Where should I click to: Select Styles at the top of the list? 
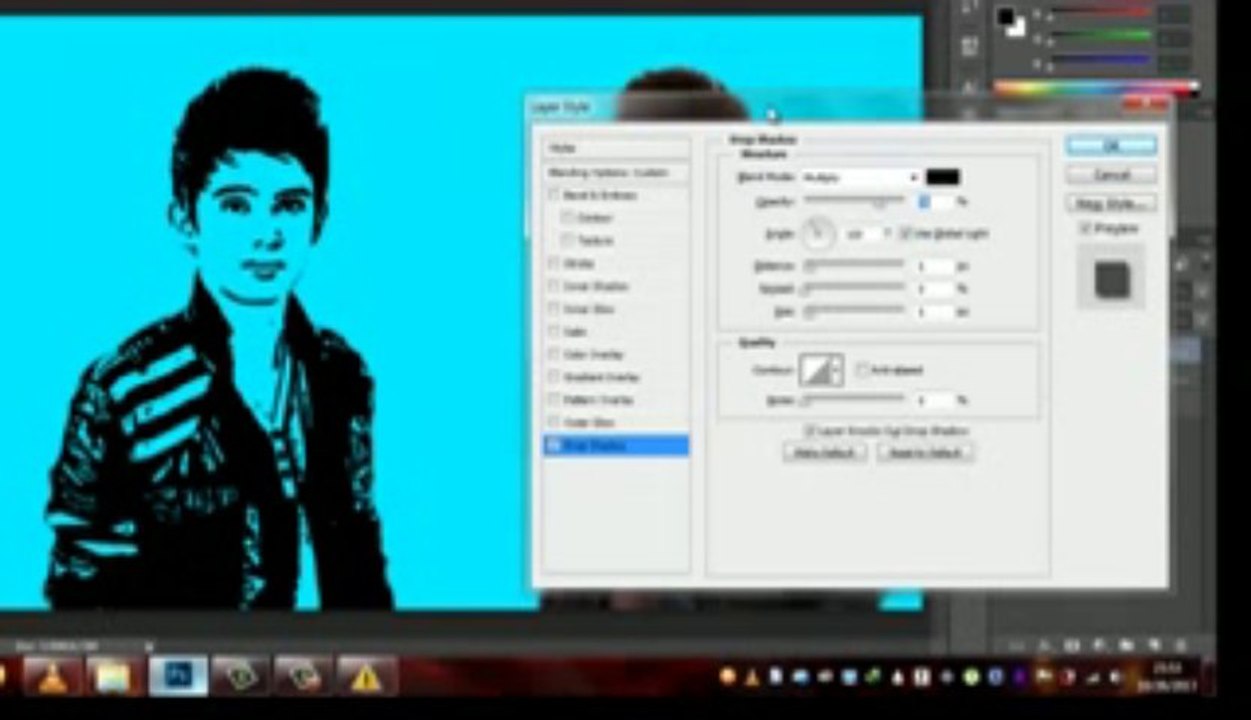pyautogui.click(x=616, y=148)
